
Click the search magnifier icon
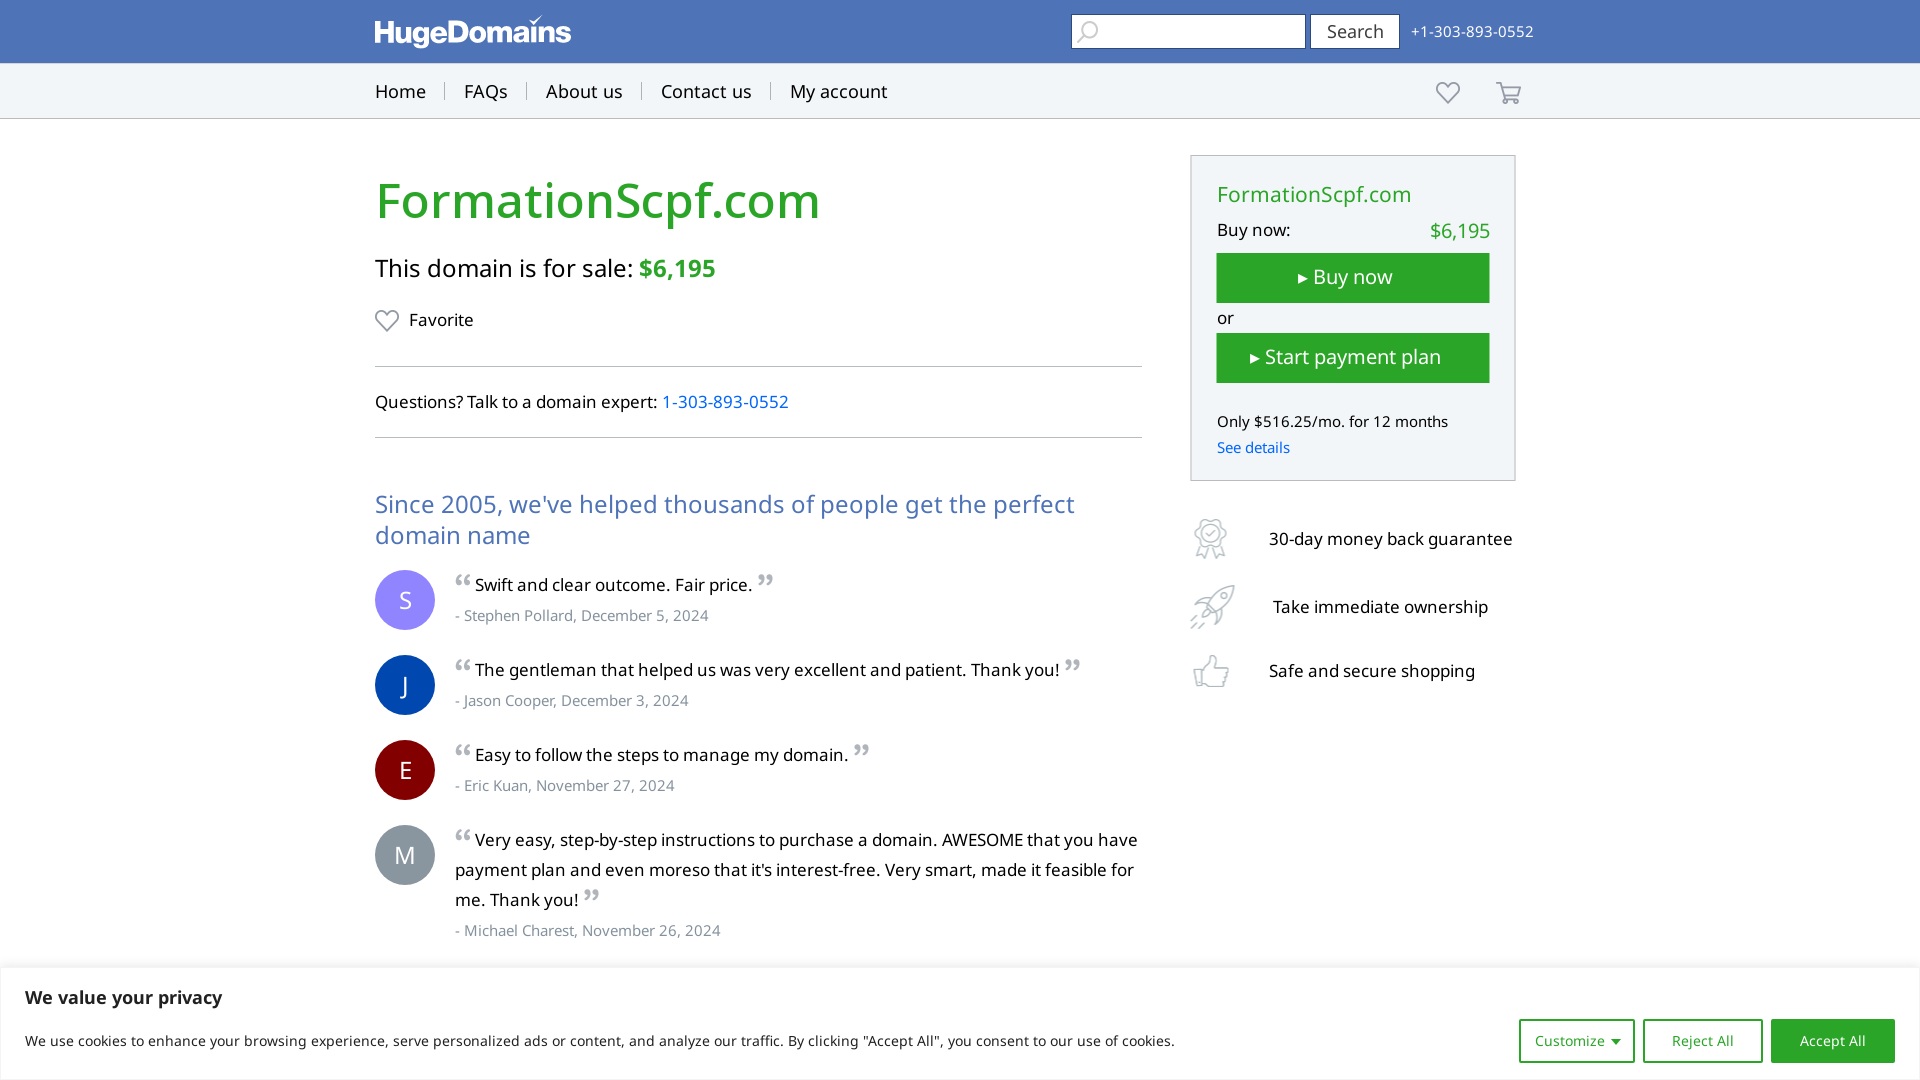coord(1087,31)
